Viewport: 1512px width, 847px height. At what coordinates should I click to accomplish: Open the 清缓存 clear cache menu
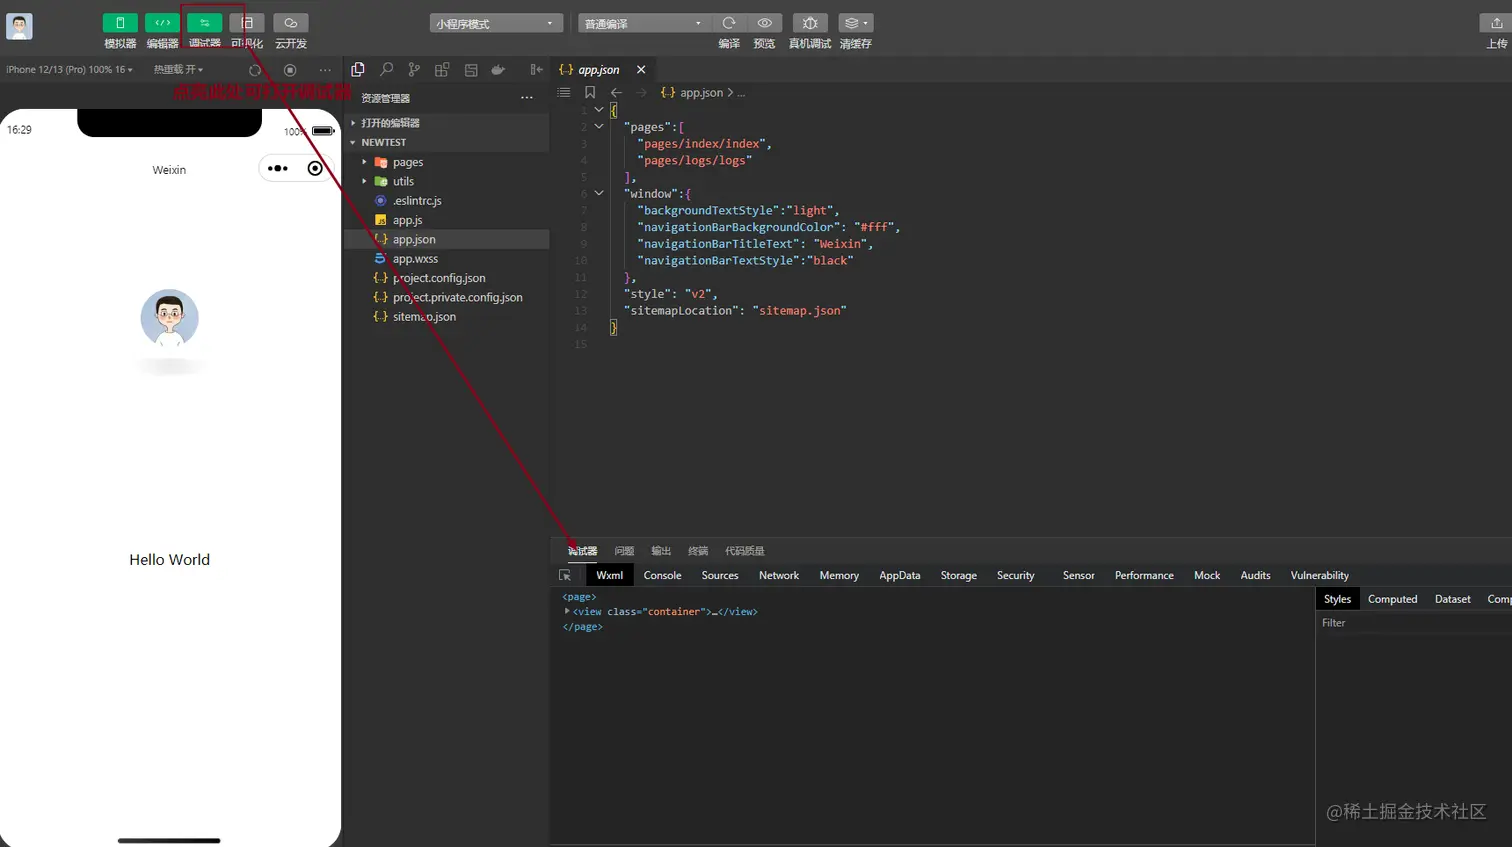click(855, 23)
